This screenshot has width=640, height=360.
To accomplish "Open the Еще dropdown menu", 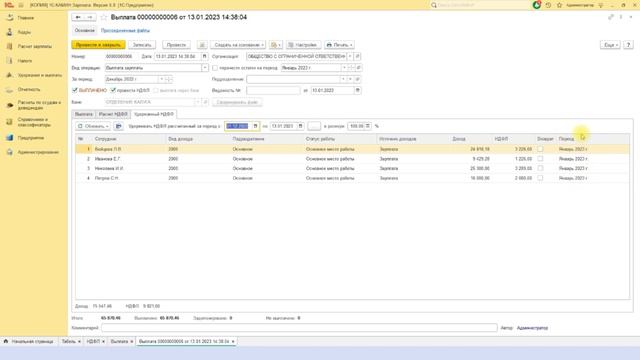I will point(610,45).
